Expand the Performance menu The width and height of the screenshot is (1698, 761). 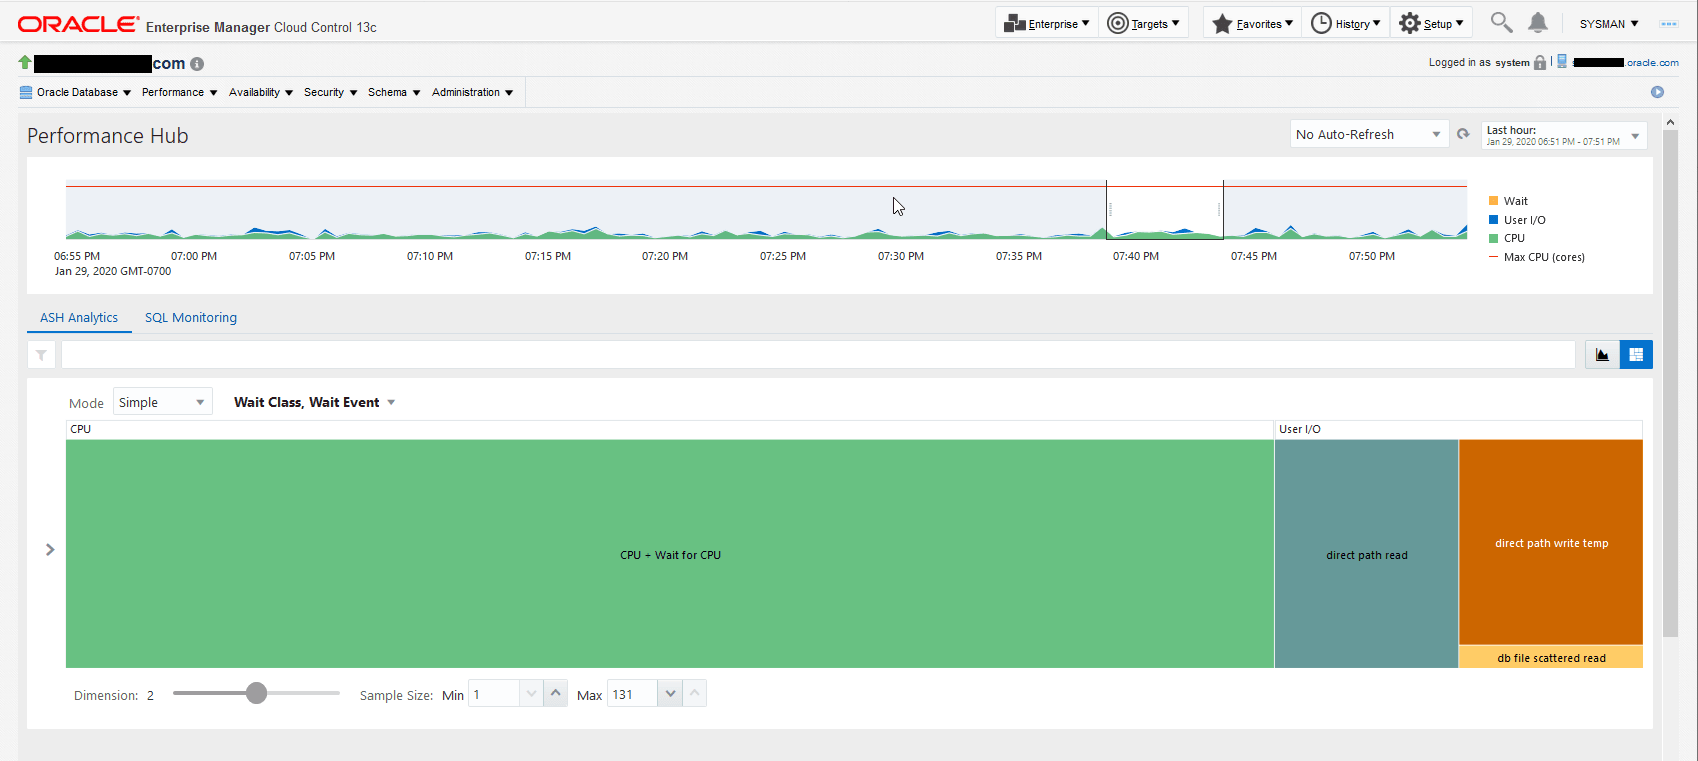pos(180,92)
